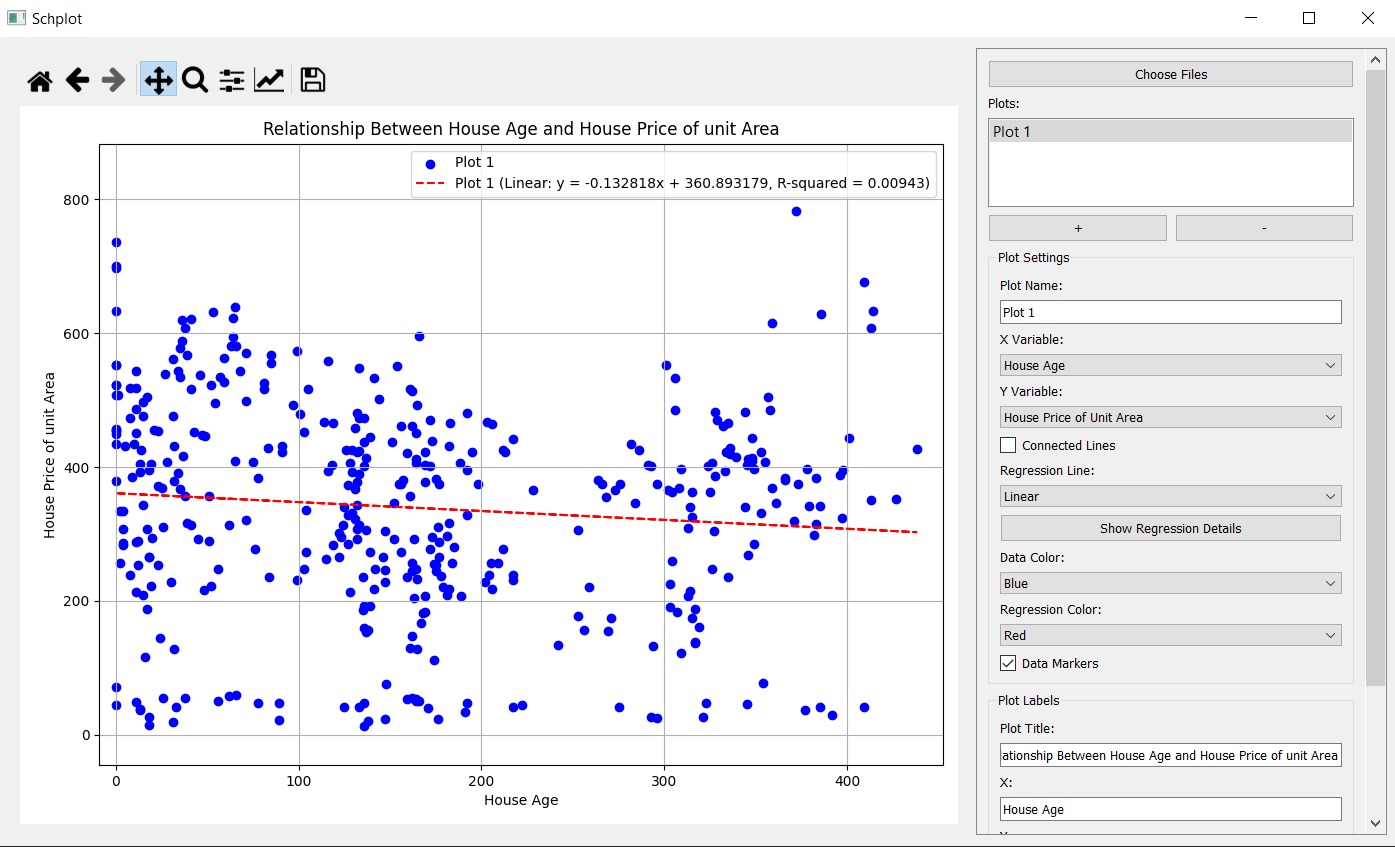This screenshot has height=847, width=1395.
Task: Click the Home reset view icon
Action: pos(40,81)
